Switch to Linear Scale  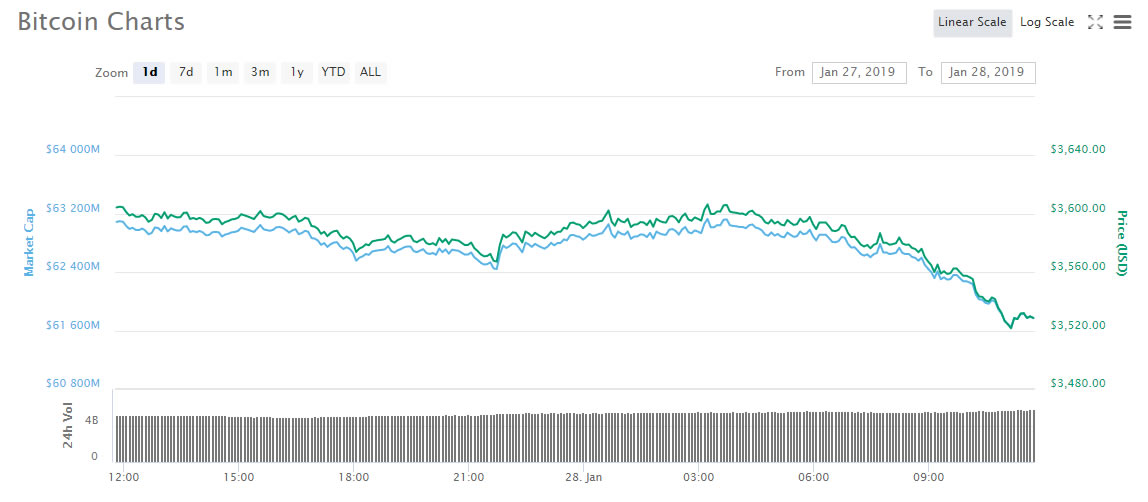coord(972,23)
